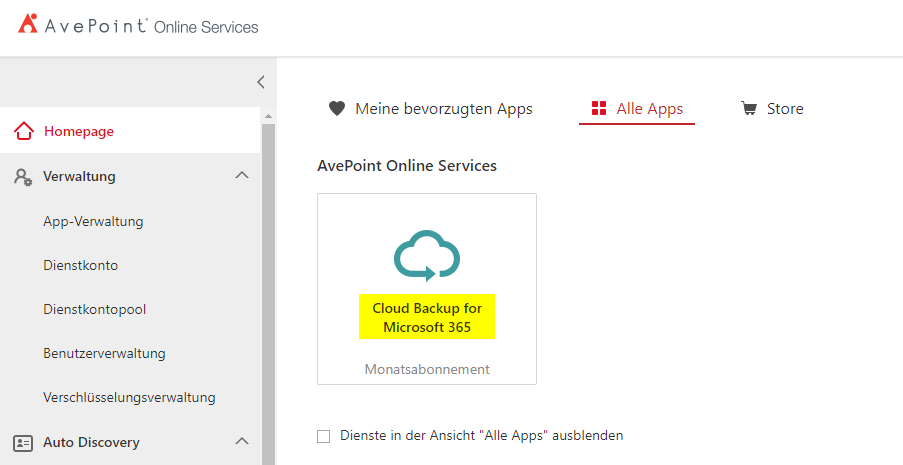This screenshot has height=465, width=903.
Task: Collapse the left sidebar with the chevron
Action: pyautogui.click(x=260, y=82)
